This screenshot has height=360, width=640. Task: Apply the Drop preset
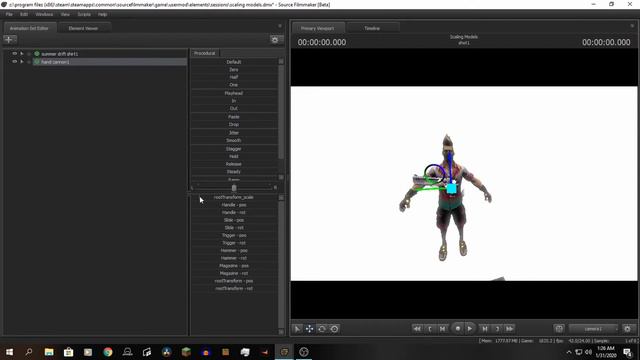tap(234, 124)
